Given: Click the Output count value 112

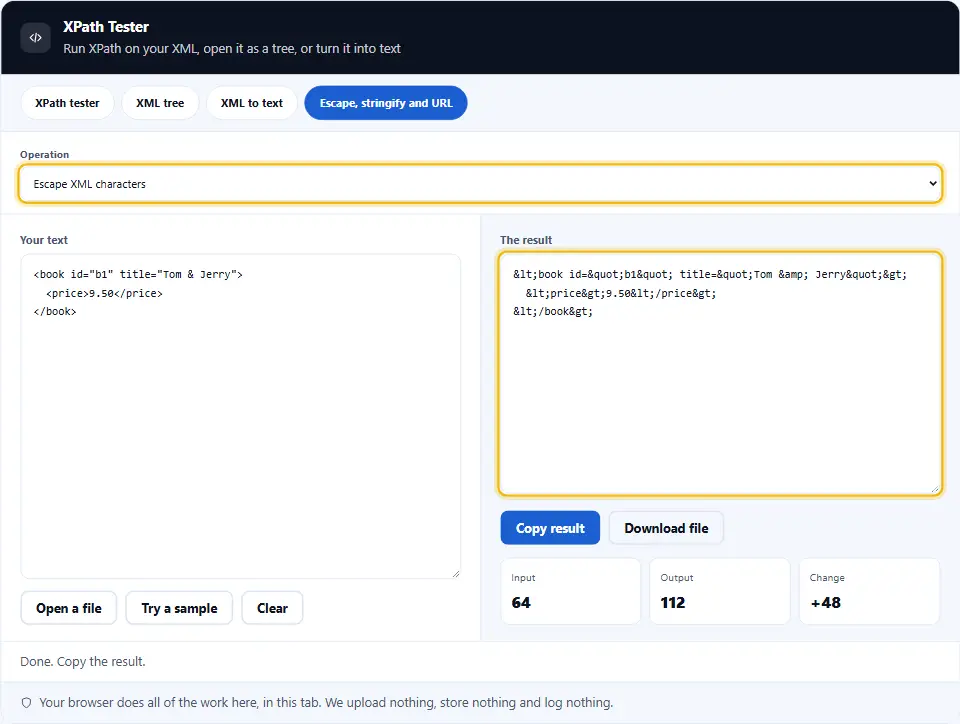Looking at the screenshot, I should (x=672, y=603).
